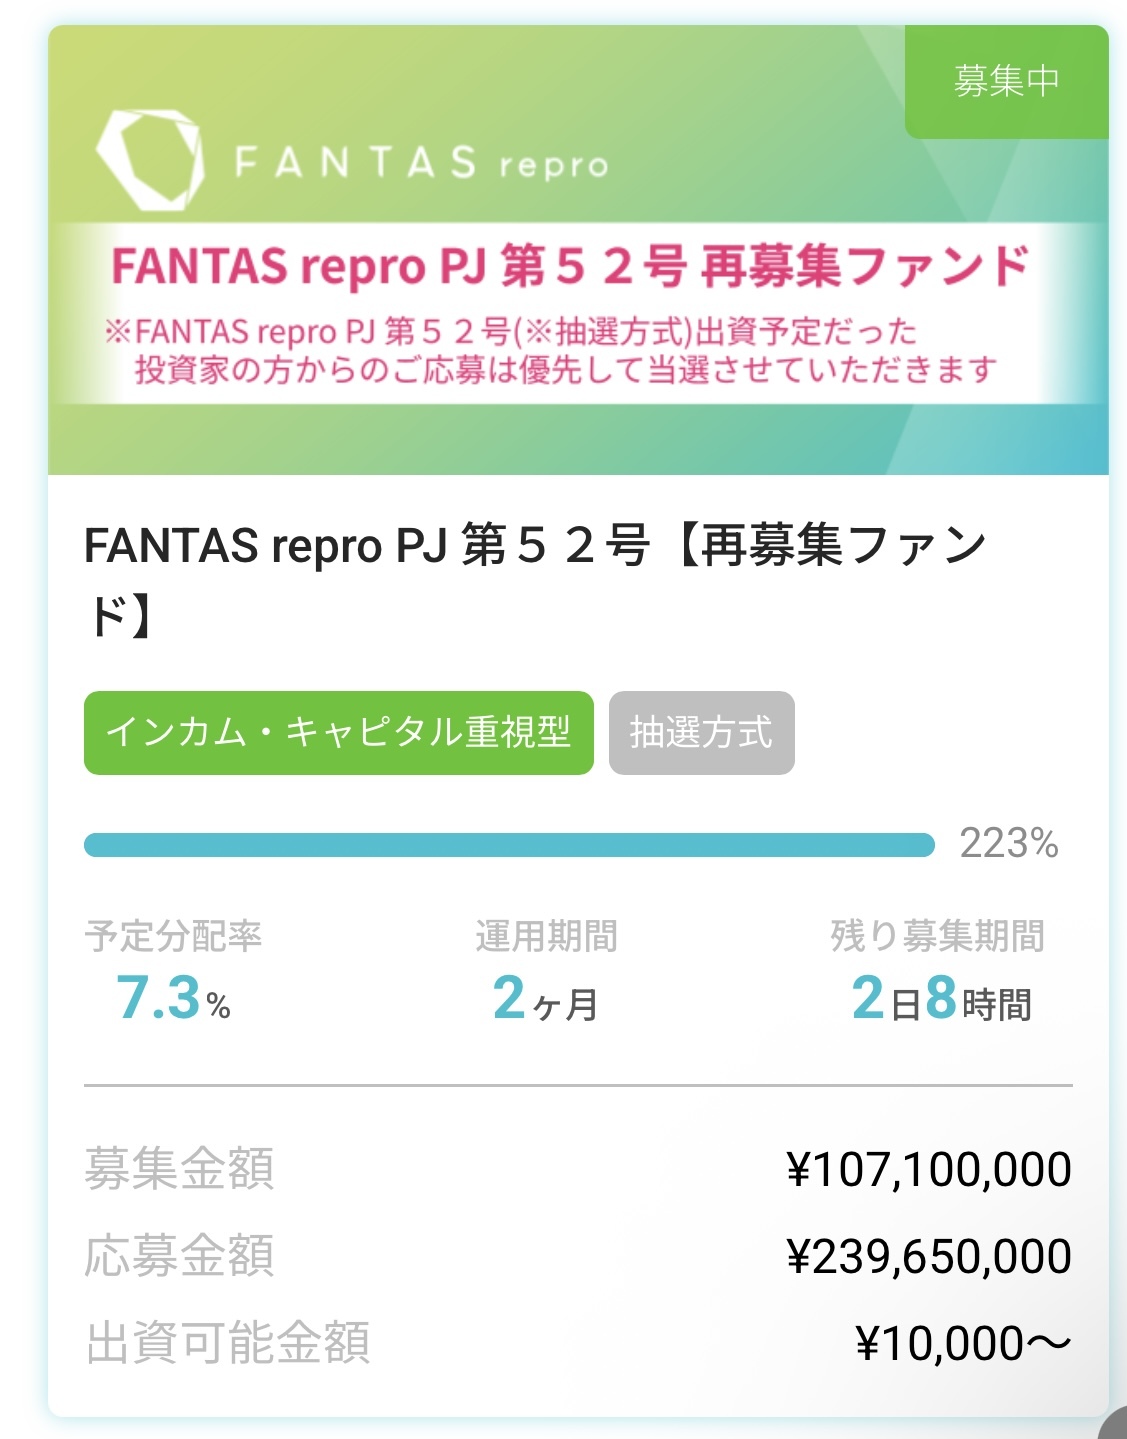Screen dimensions: 1127x1439
Task: Click the gray floating button at bottom-right corner
Action: 1114,1424
